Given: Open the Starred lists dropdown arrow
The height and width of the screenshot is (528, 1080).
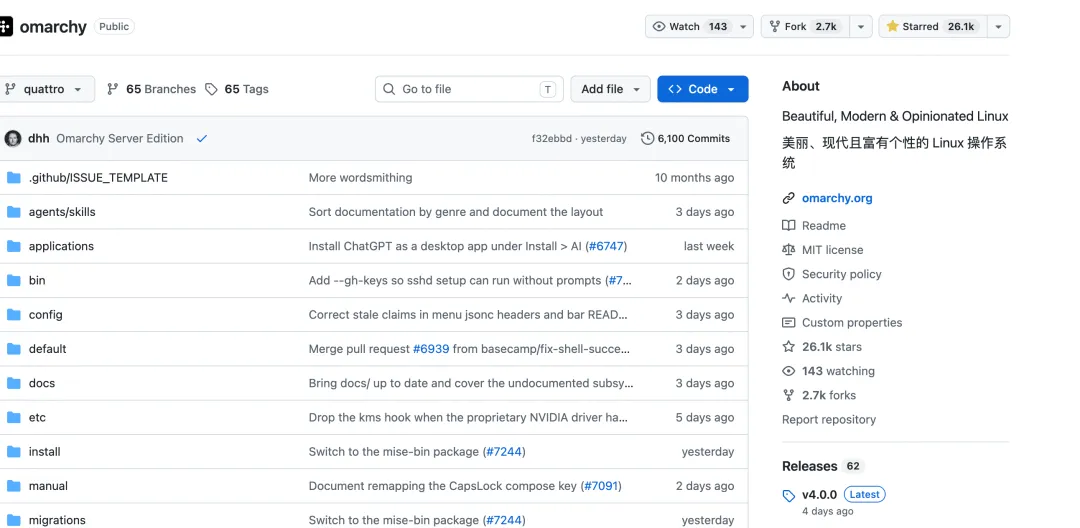Looking at the screenshot, I should pyautogui.click(x=999, y=27).
